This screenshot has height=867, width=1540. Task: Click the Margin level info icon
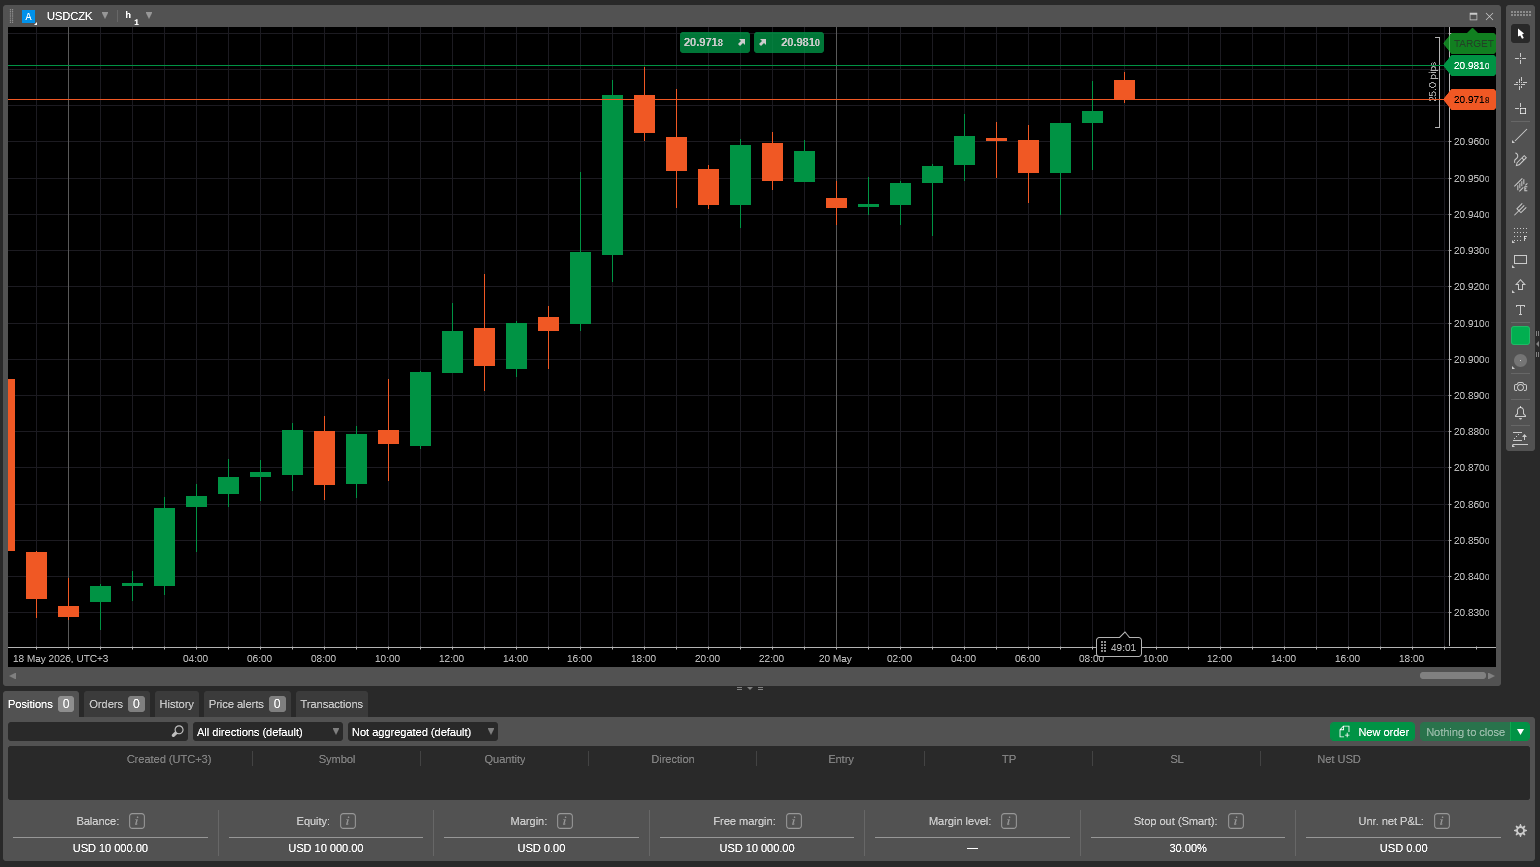(1009, 821)
